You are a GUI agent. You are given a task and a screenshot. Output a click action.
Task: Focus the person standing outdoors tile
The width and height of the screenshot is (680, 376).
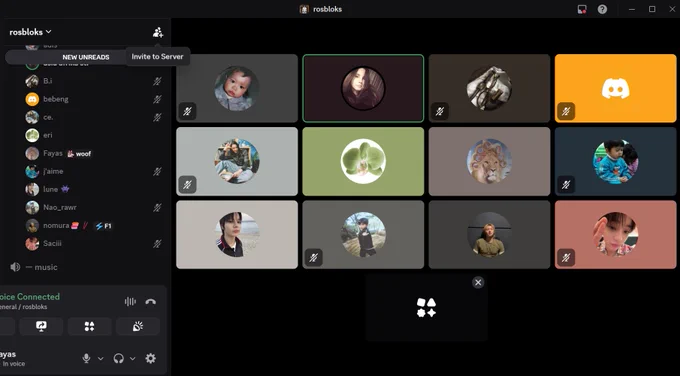tap(363, 235)
